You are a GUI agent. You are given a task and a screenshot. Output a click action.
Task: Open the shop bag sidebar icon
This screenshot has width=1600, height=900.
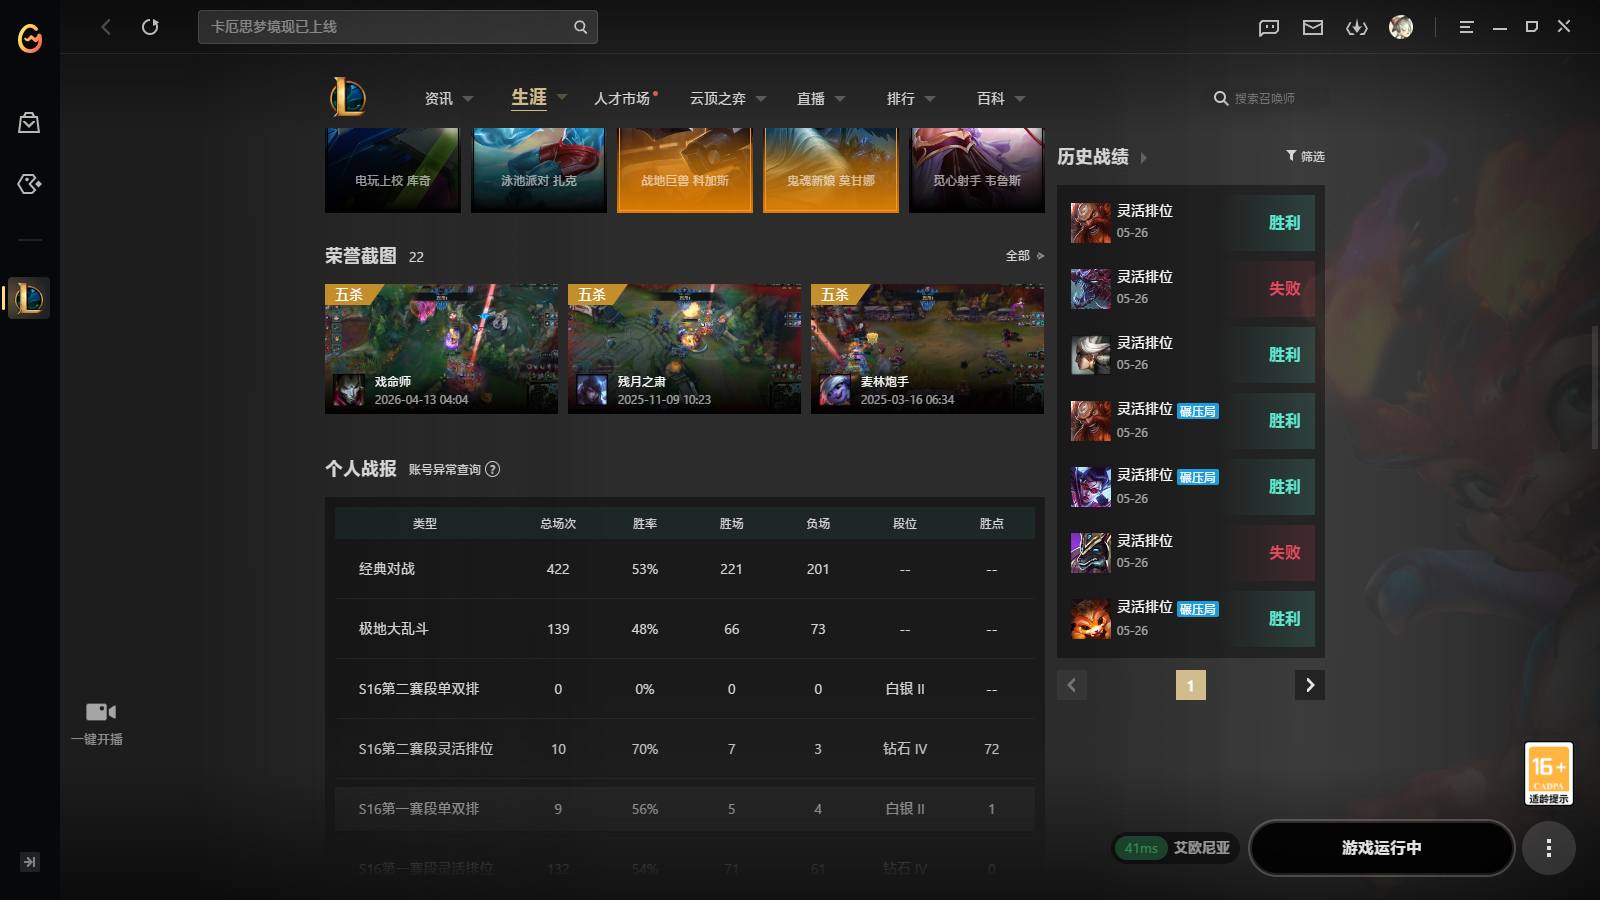click(x=29, y=123)
